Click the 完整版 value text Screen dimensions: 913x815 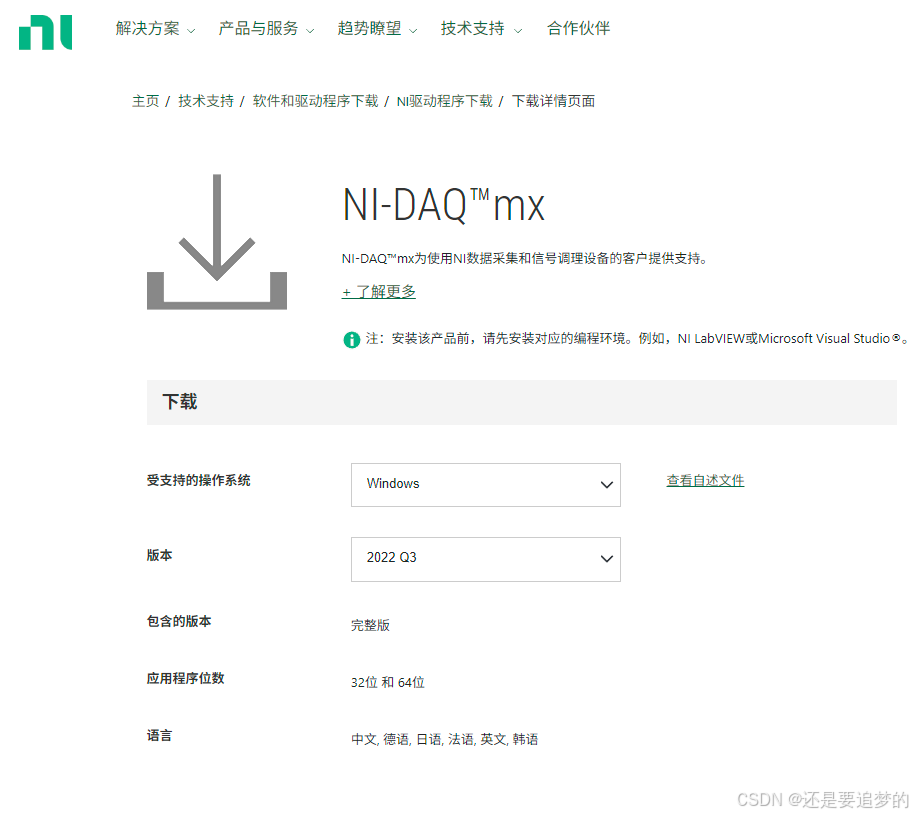[x=370, y=625]
